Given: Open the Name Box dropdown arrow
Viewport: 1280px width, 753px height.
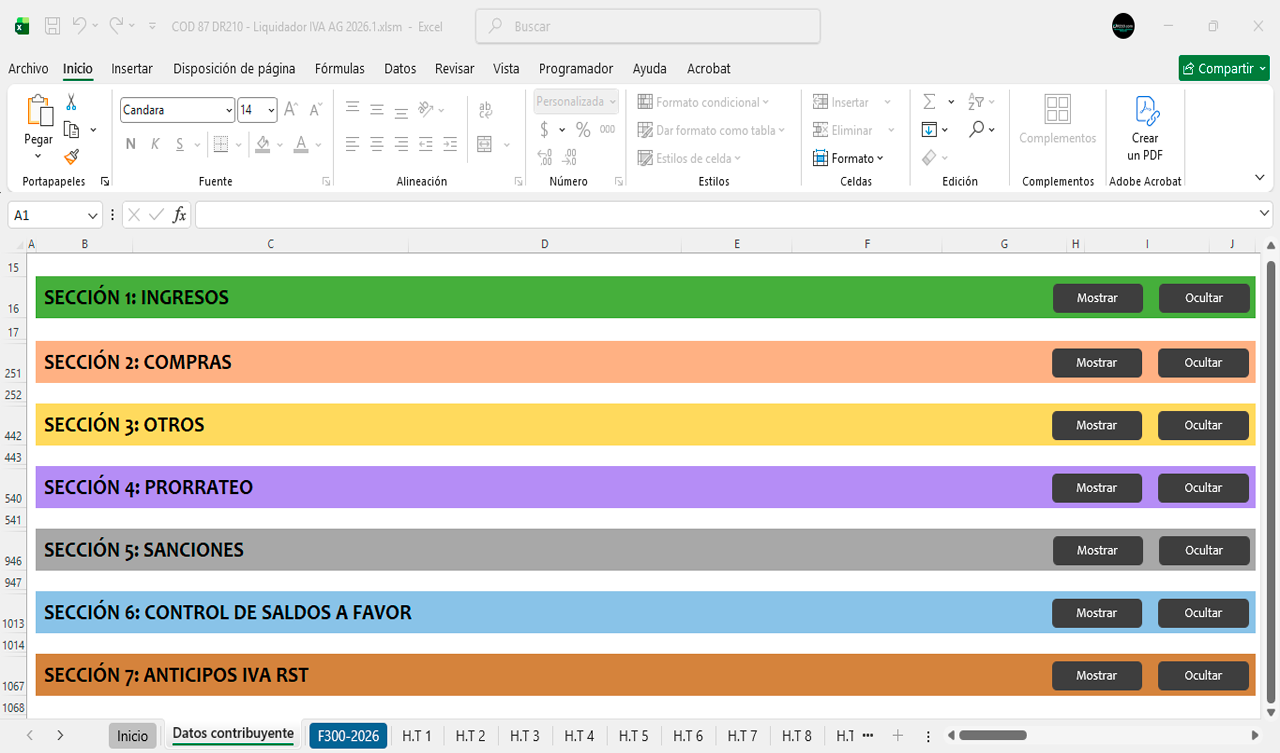Looking at the screenshot, I should [x=93, y=215].
